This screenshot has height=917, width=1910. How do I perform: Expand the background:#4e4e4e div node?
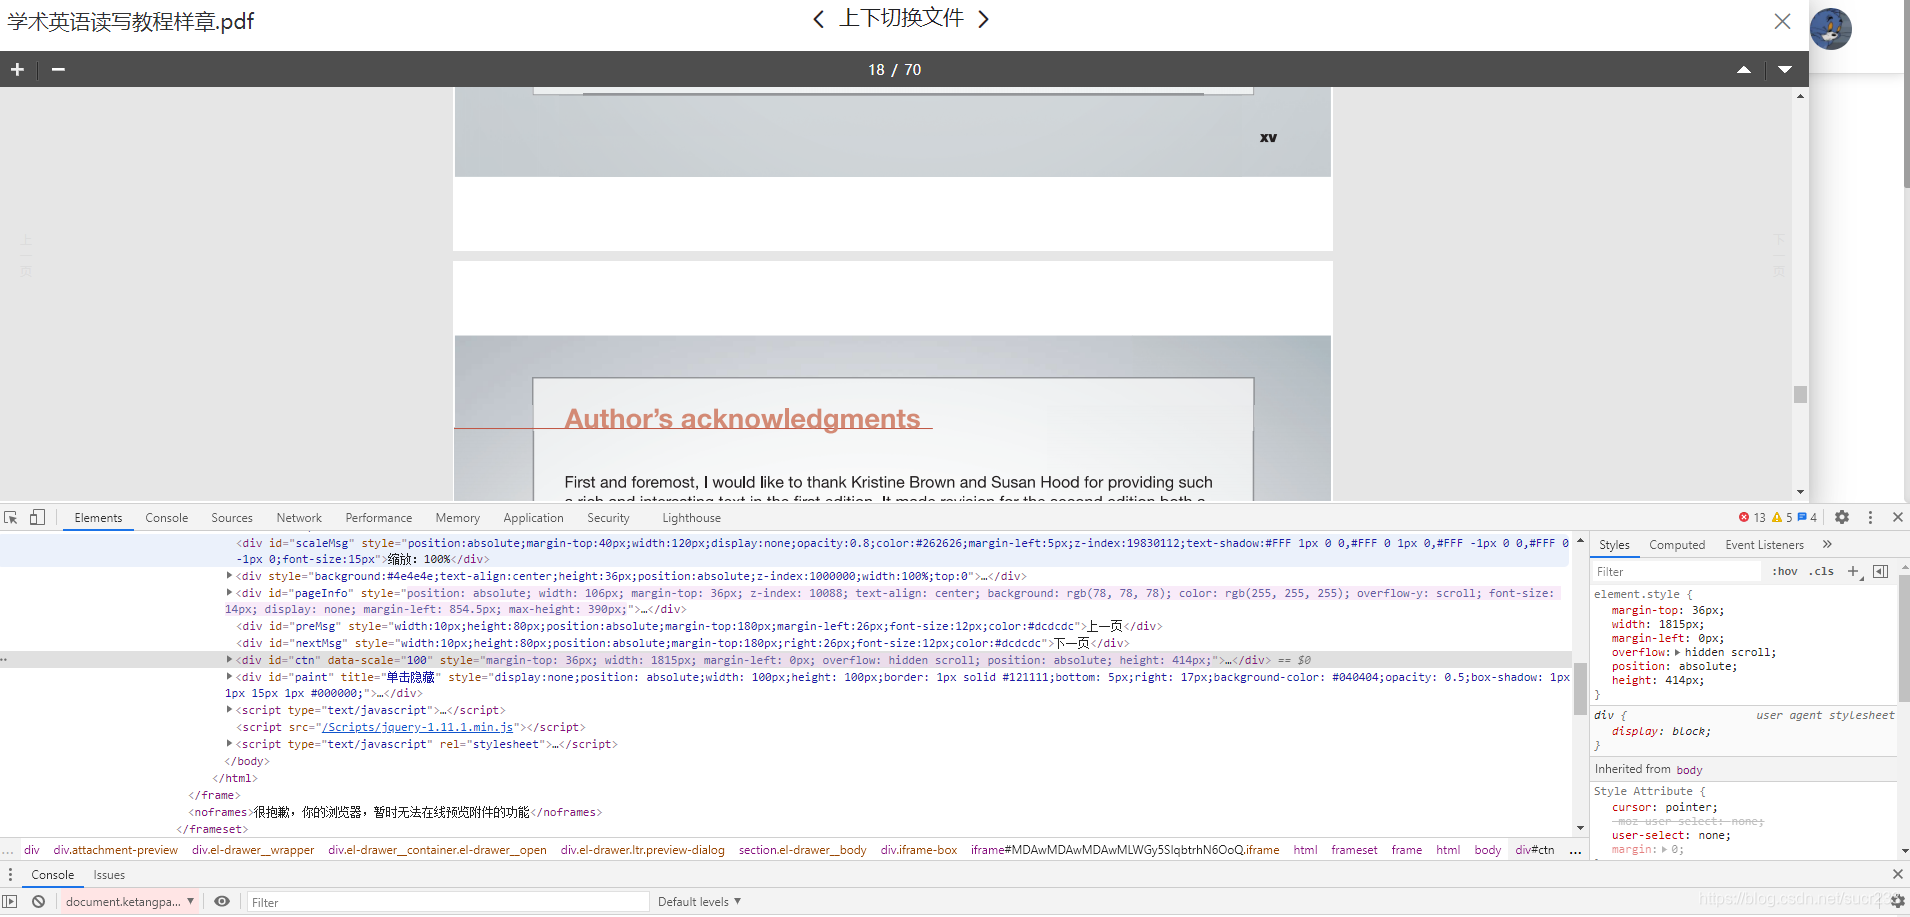point(229,575)
